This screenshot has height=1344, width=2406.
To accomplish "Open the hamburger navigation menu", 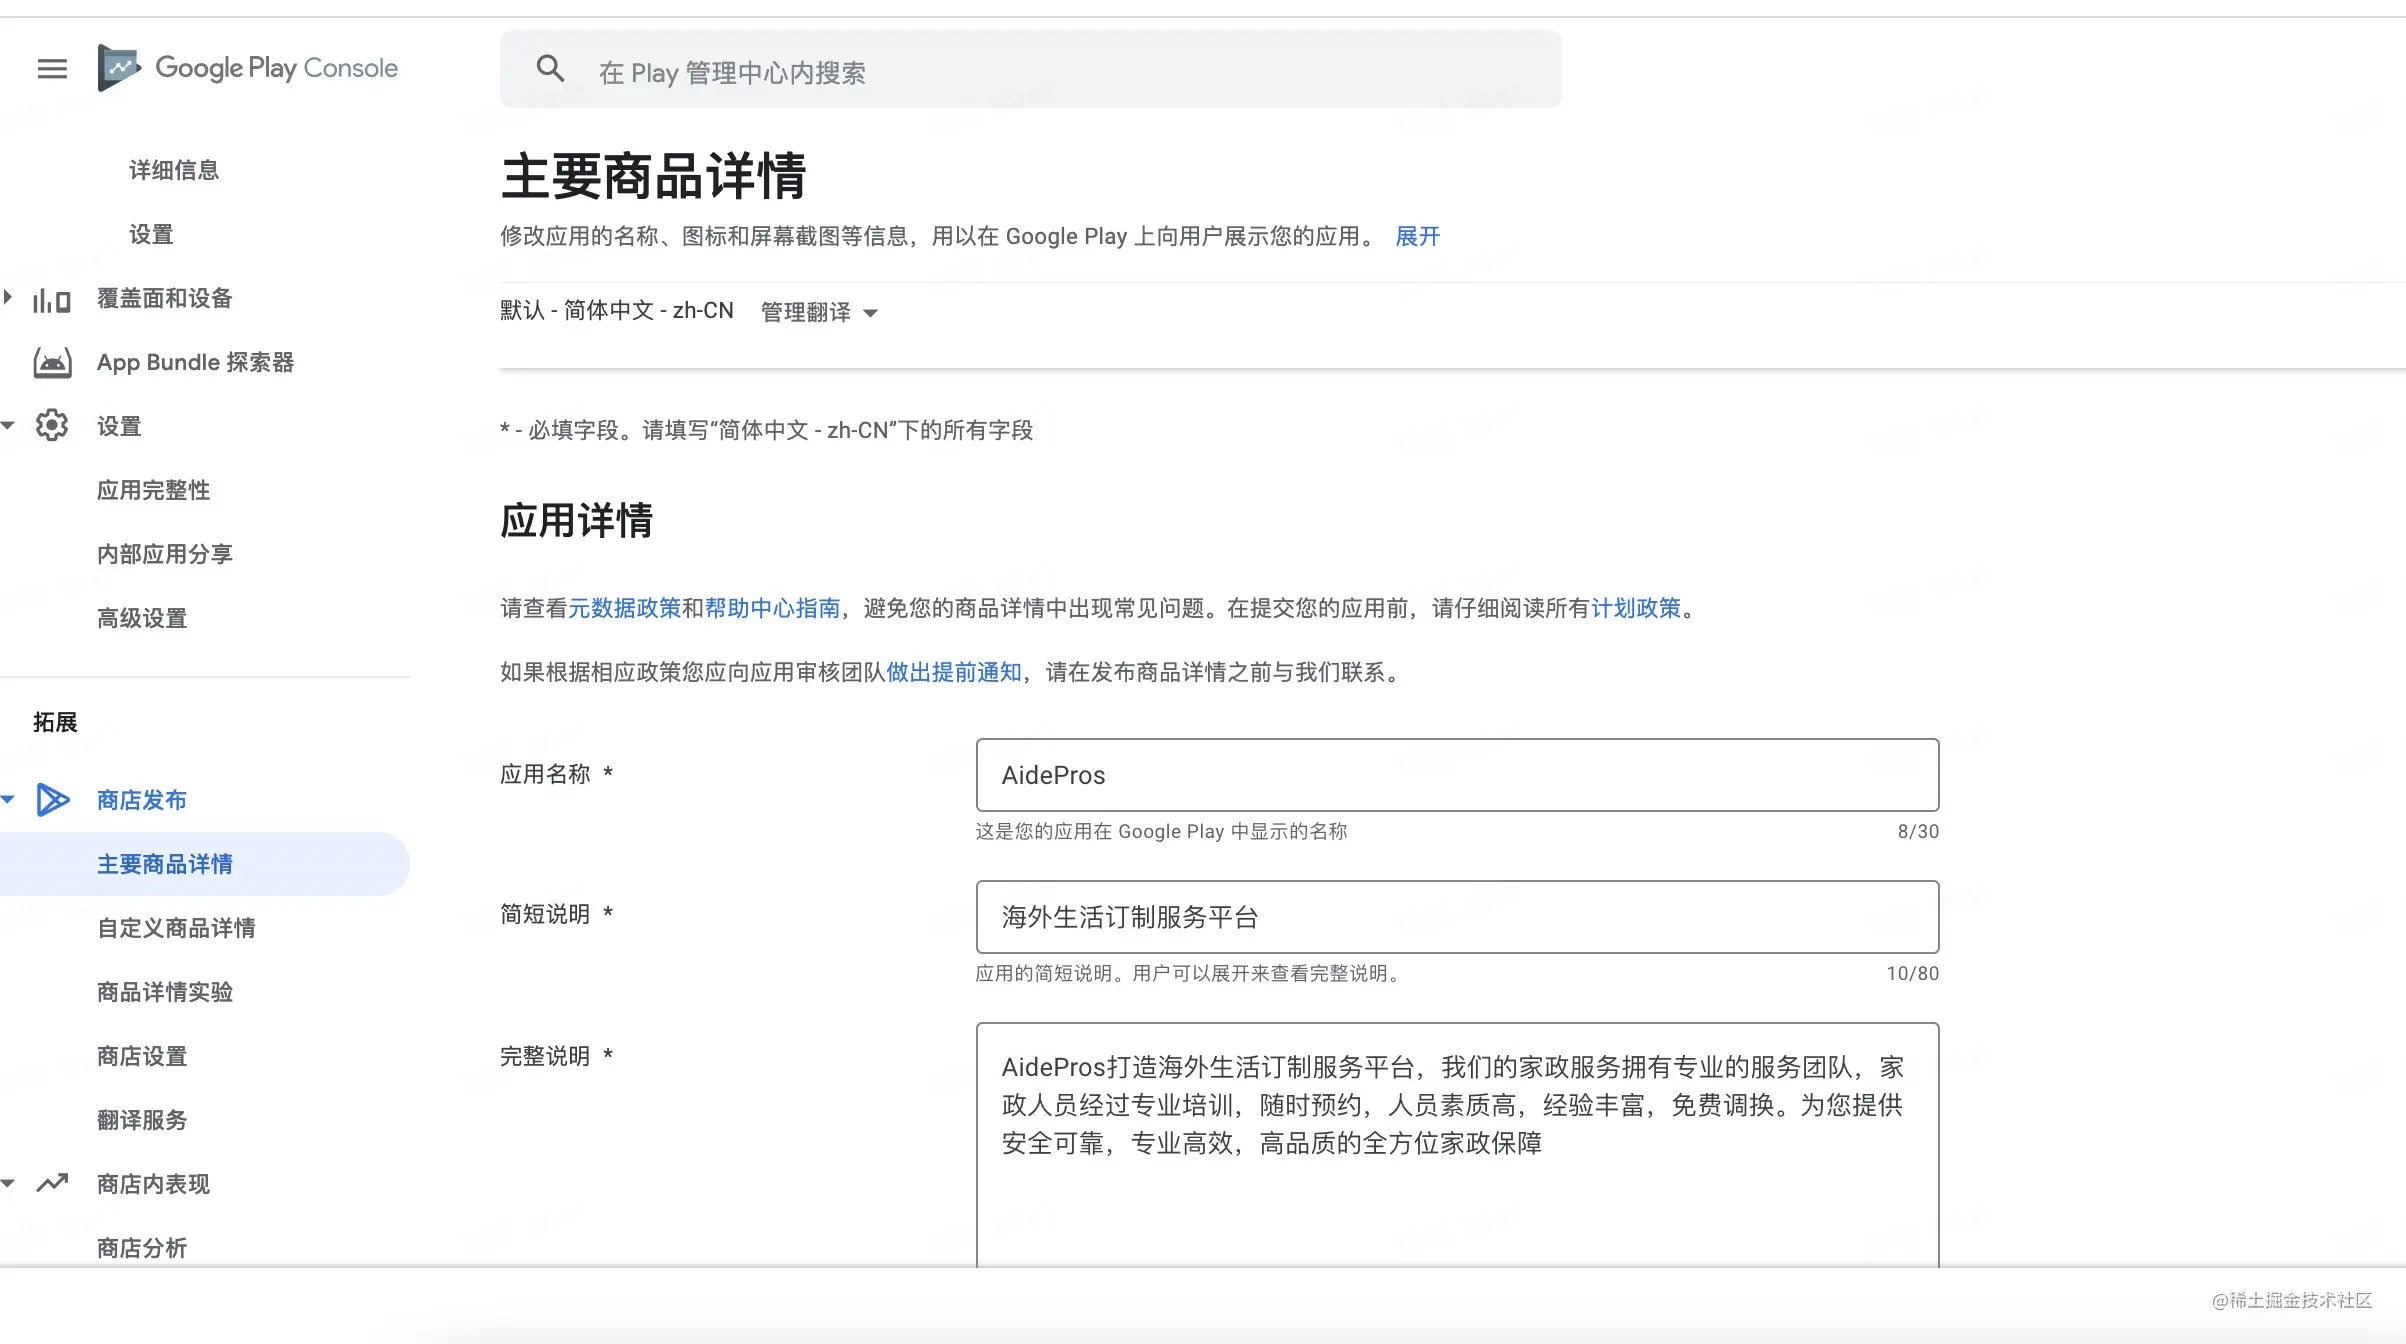I will (x=52, y=69).
